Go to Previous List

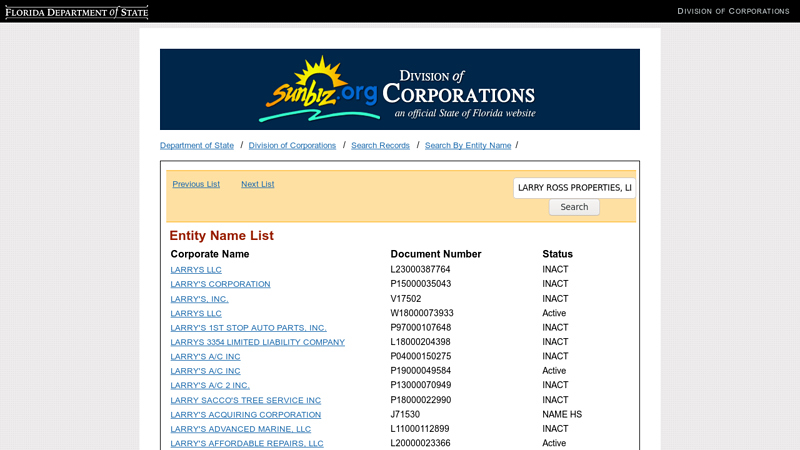coord(196,184)
